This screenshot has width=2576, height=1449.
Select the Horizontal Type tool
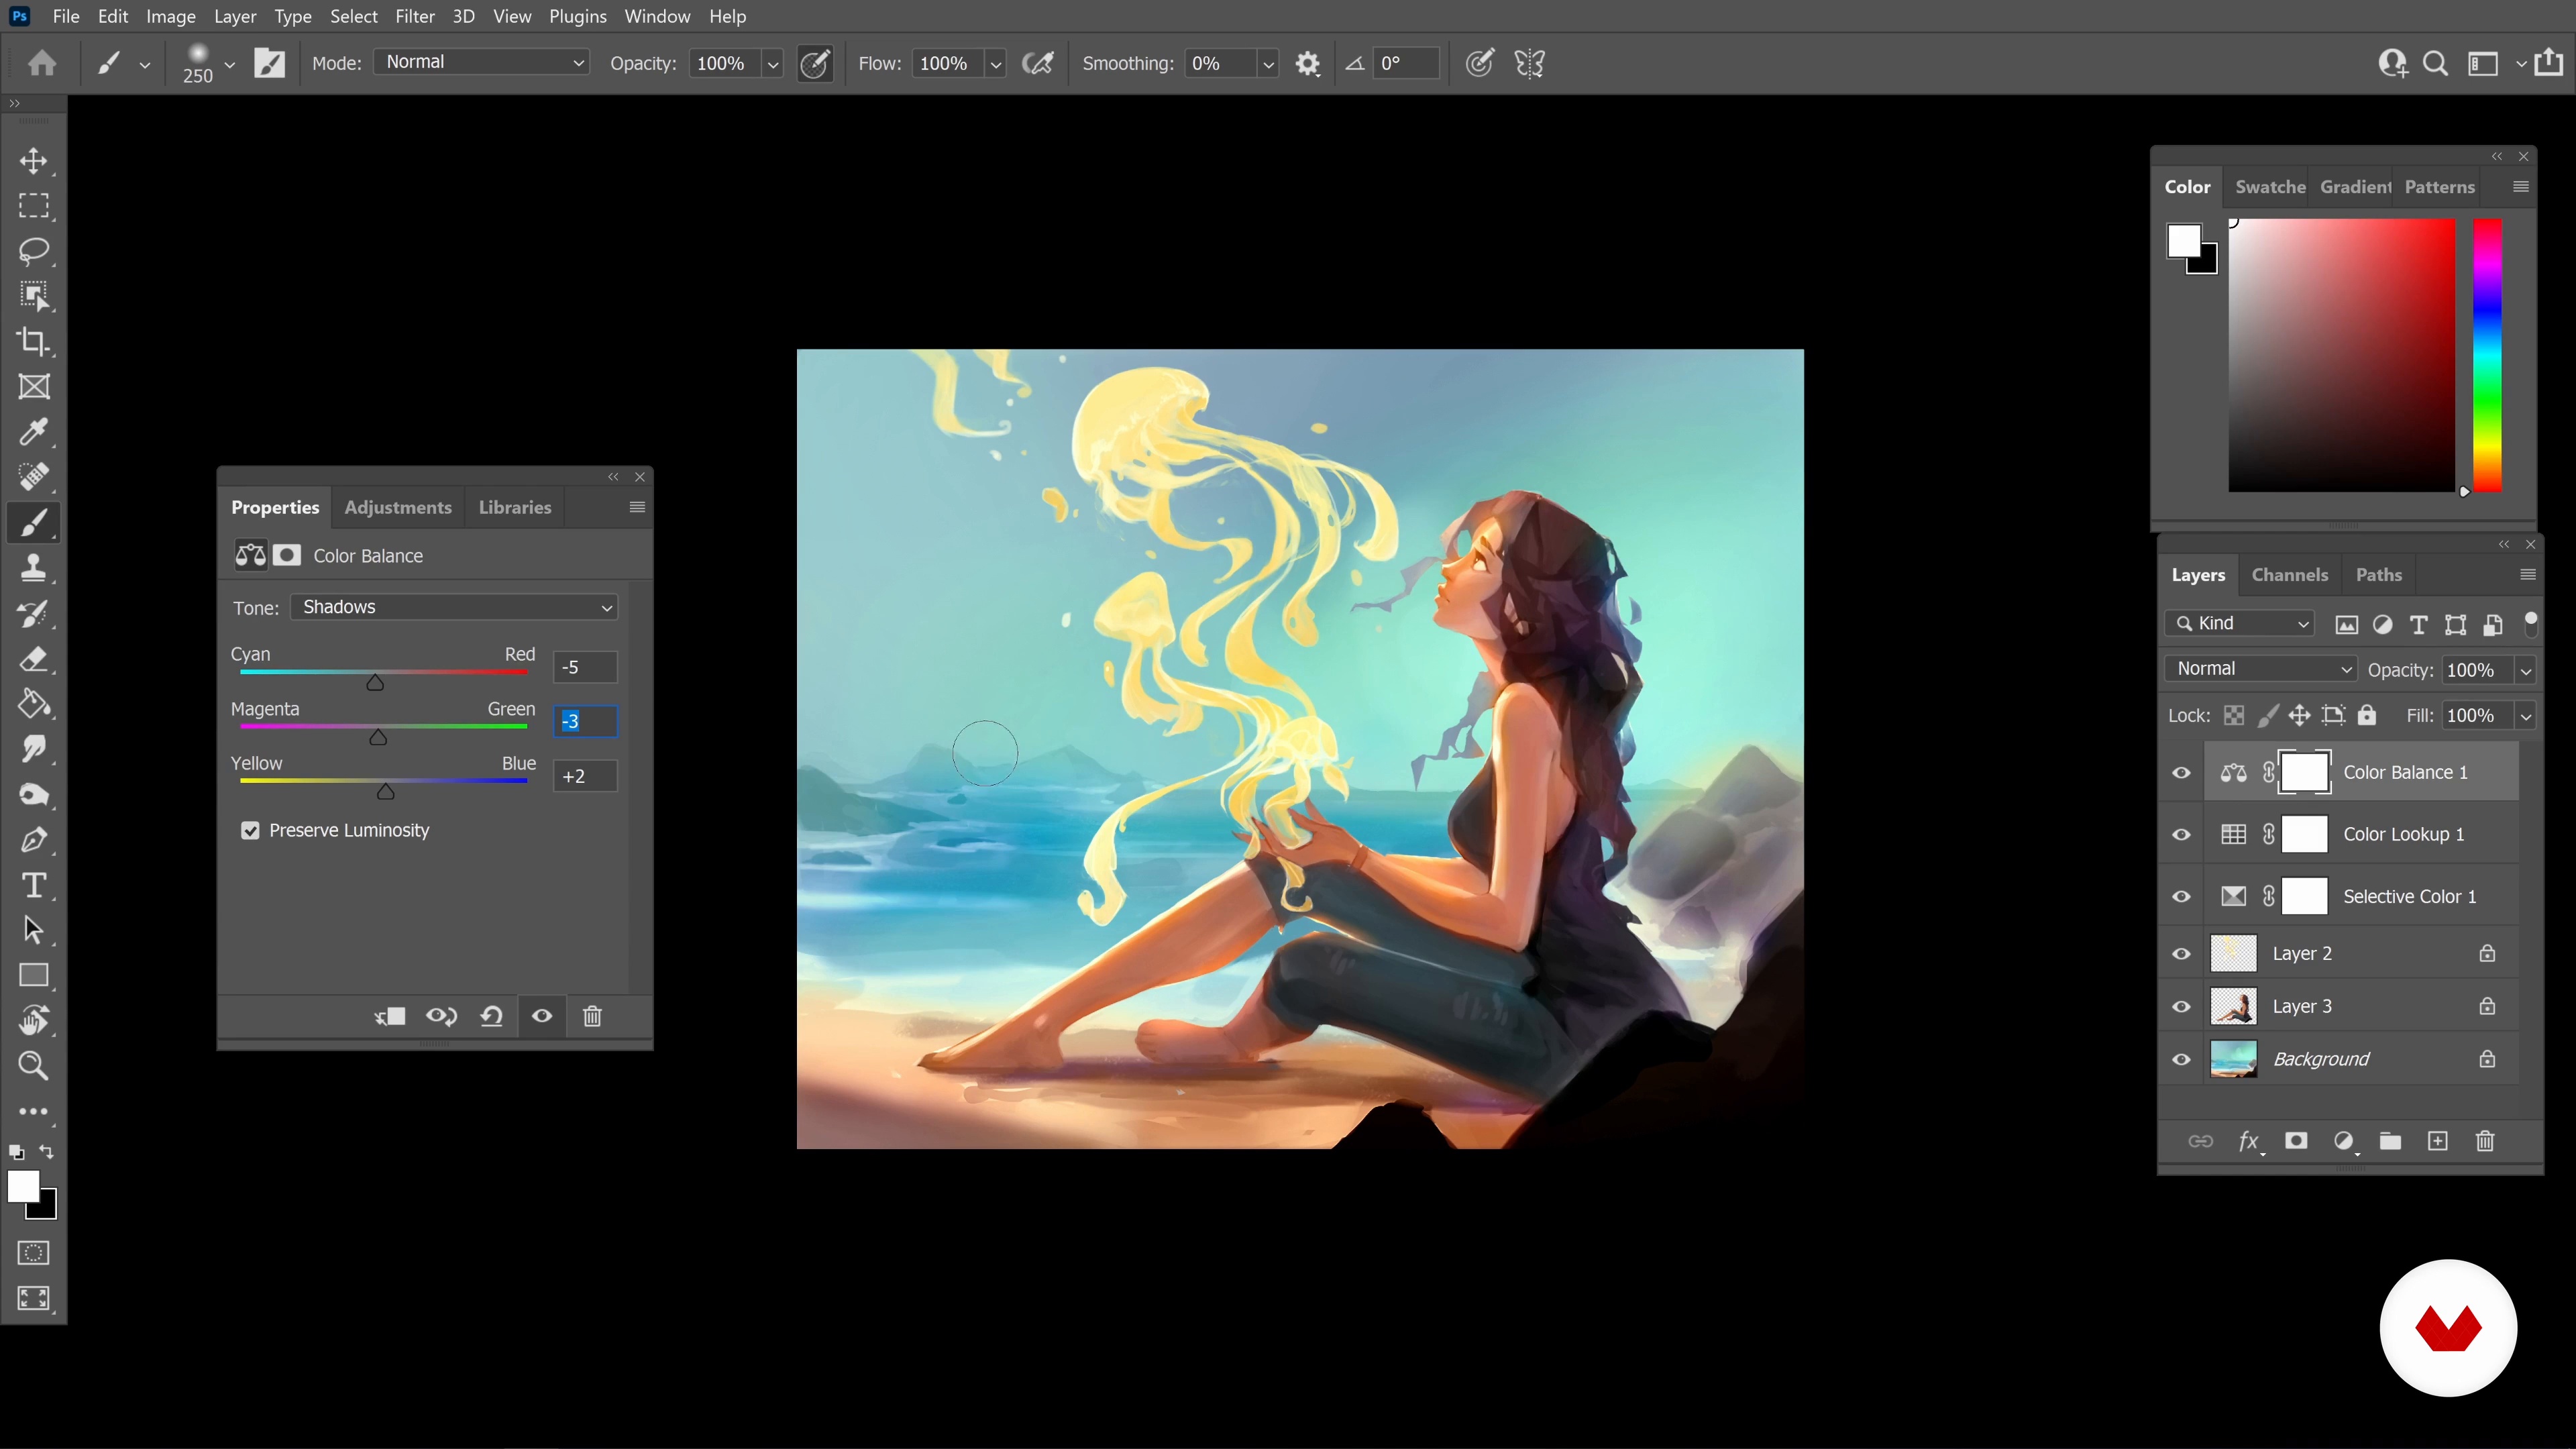pos(34,885)
